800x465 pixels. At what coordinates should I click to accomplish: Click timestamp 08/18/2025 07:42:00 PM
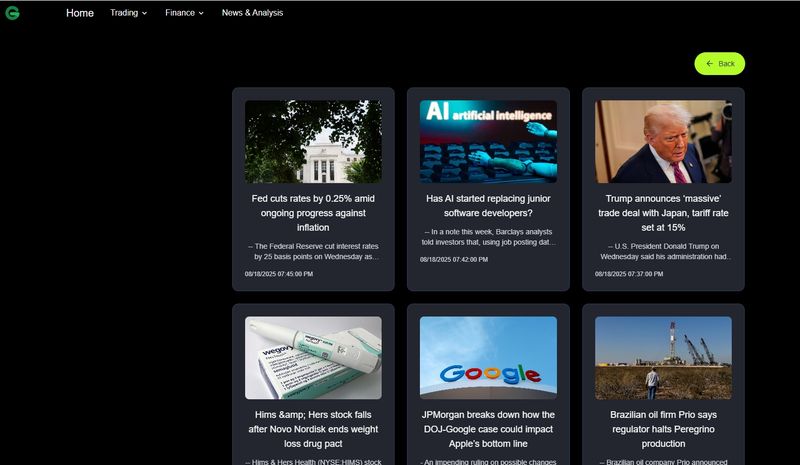point(454,260)
